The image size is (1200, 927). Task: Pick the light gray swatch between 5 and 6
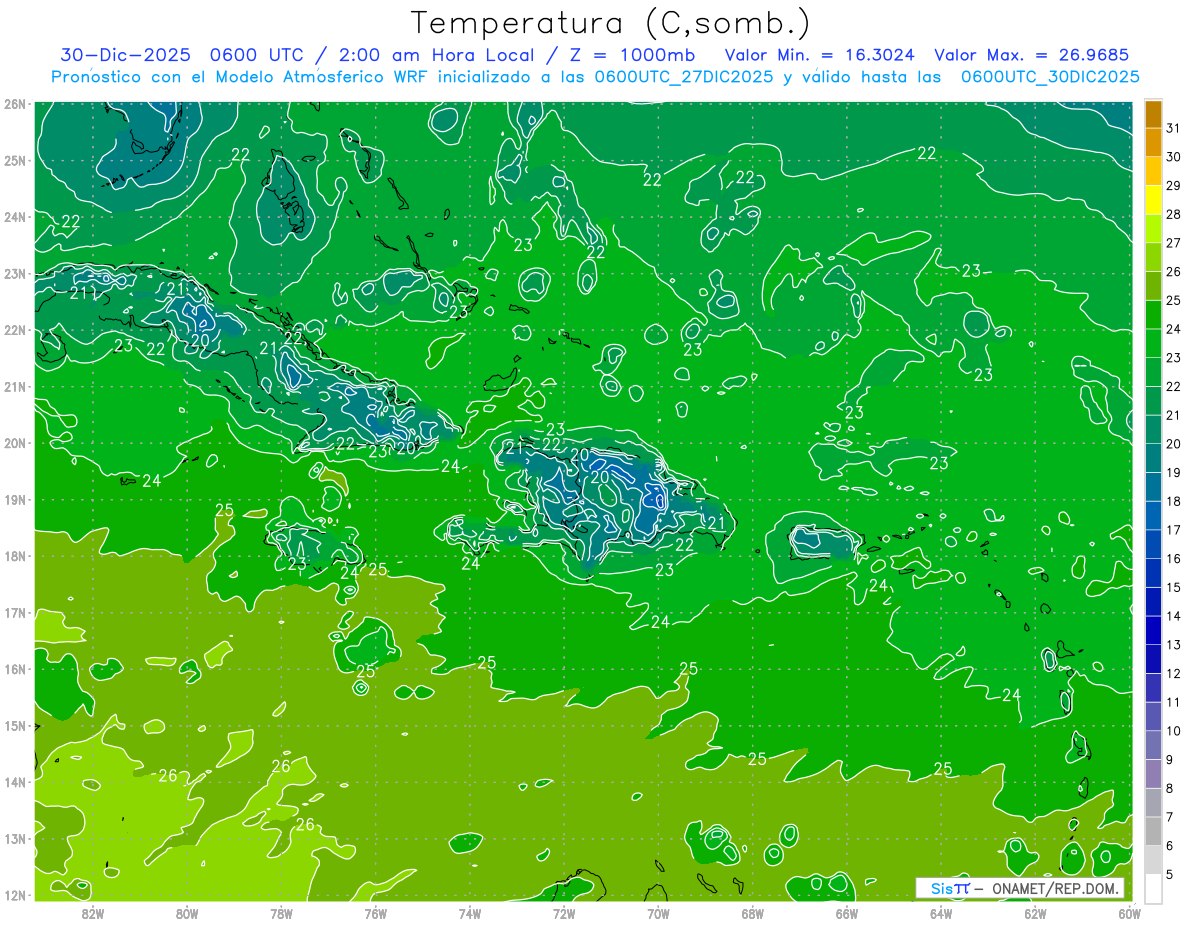click(1153, 860)
